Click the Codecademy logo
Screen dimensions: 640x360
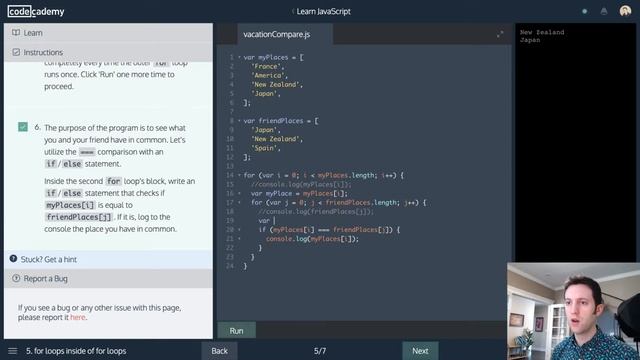click(x=36, y=11)
